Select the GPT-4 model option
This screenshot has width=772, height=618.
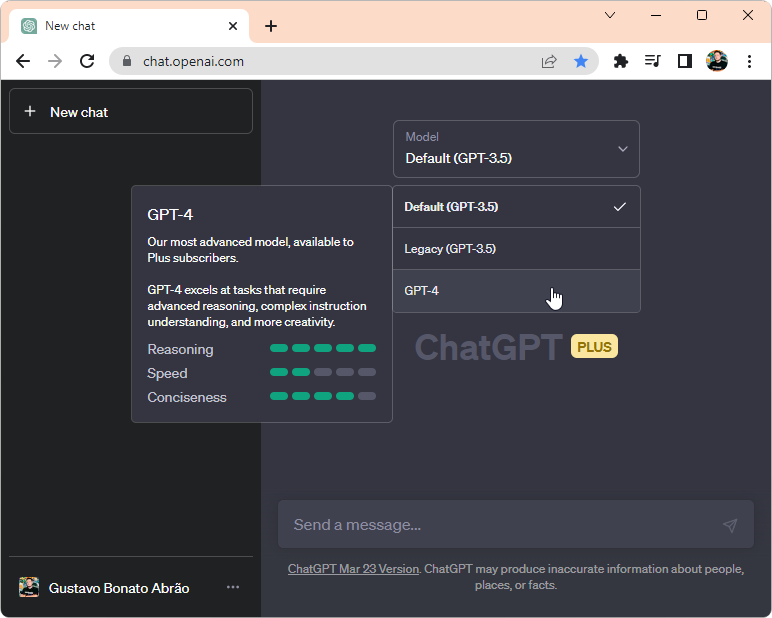[x=516, y=291]
